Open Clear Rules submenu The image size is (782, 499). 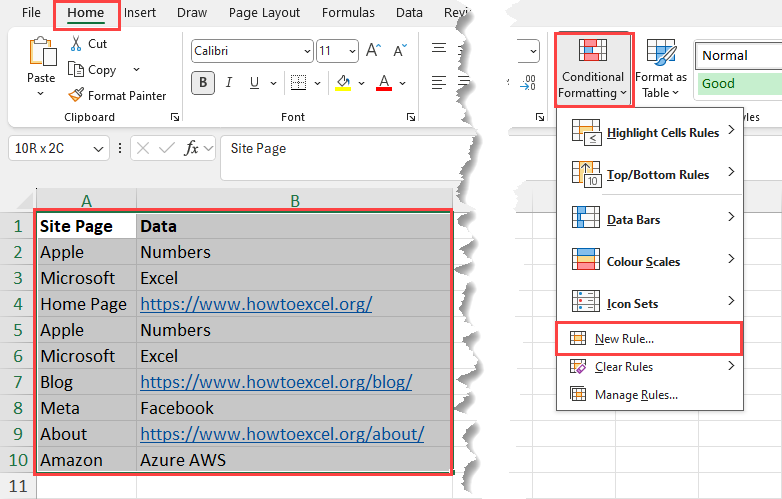coord(650,367)
